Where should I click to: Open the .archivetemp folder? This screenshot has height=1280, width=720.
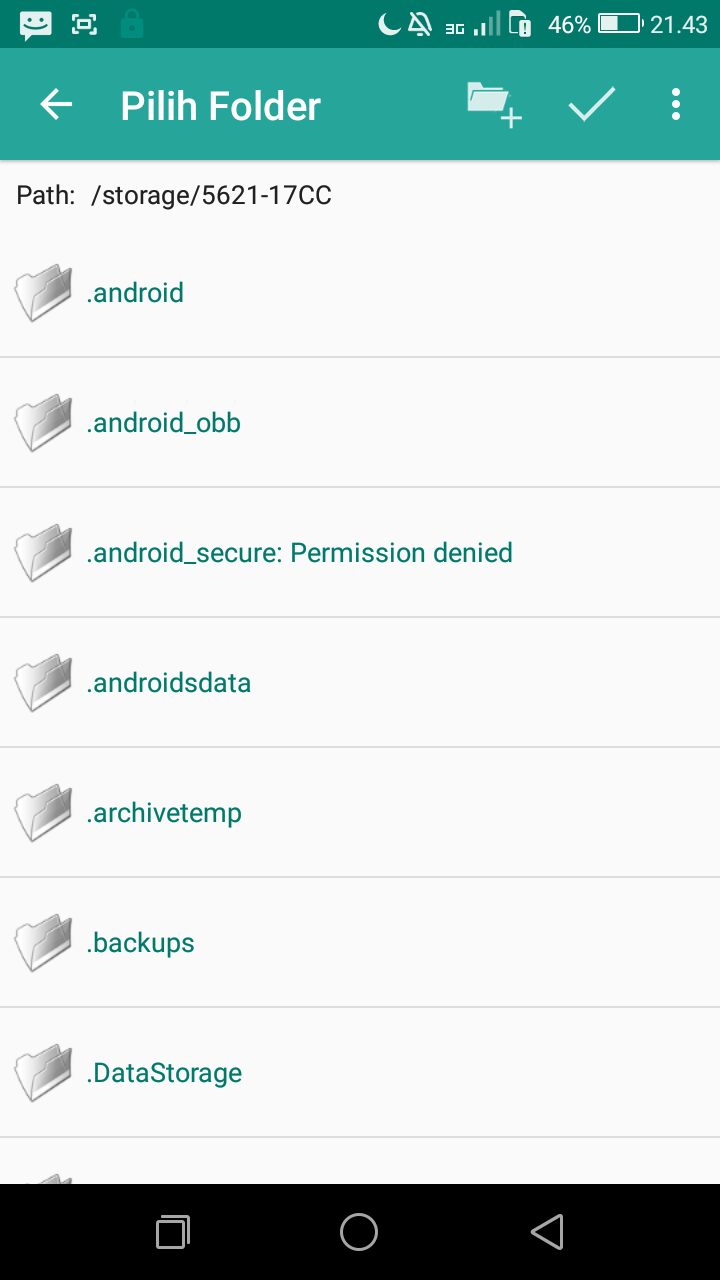pyautogui.click(x=164, y=813)
